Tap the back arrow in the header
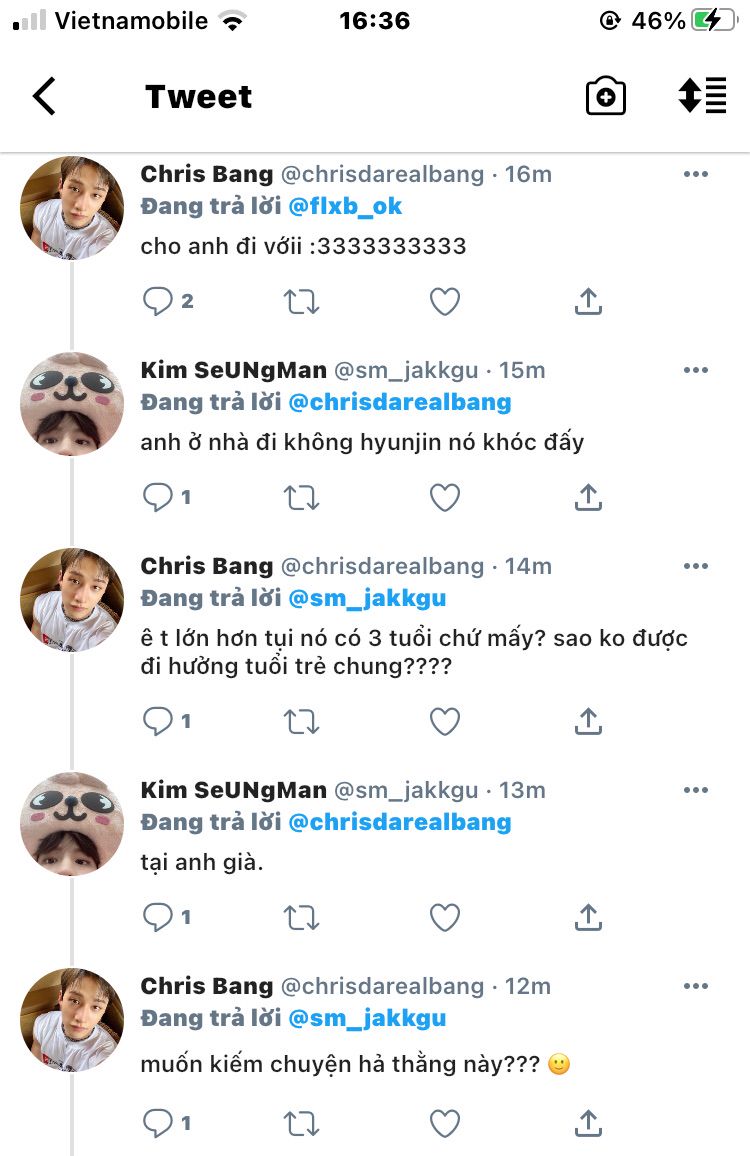This screenshot has width=750, height=1156. point(44,97)
